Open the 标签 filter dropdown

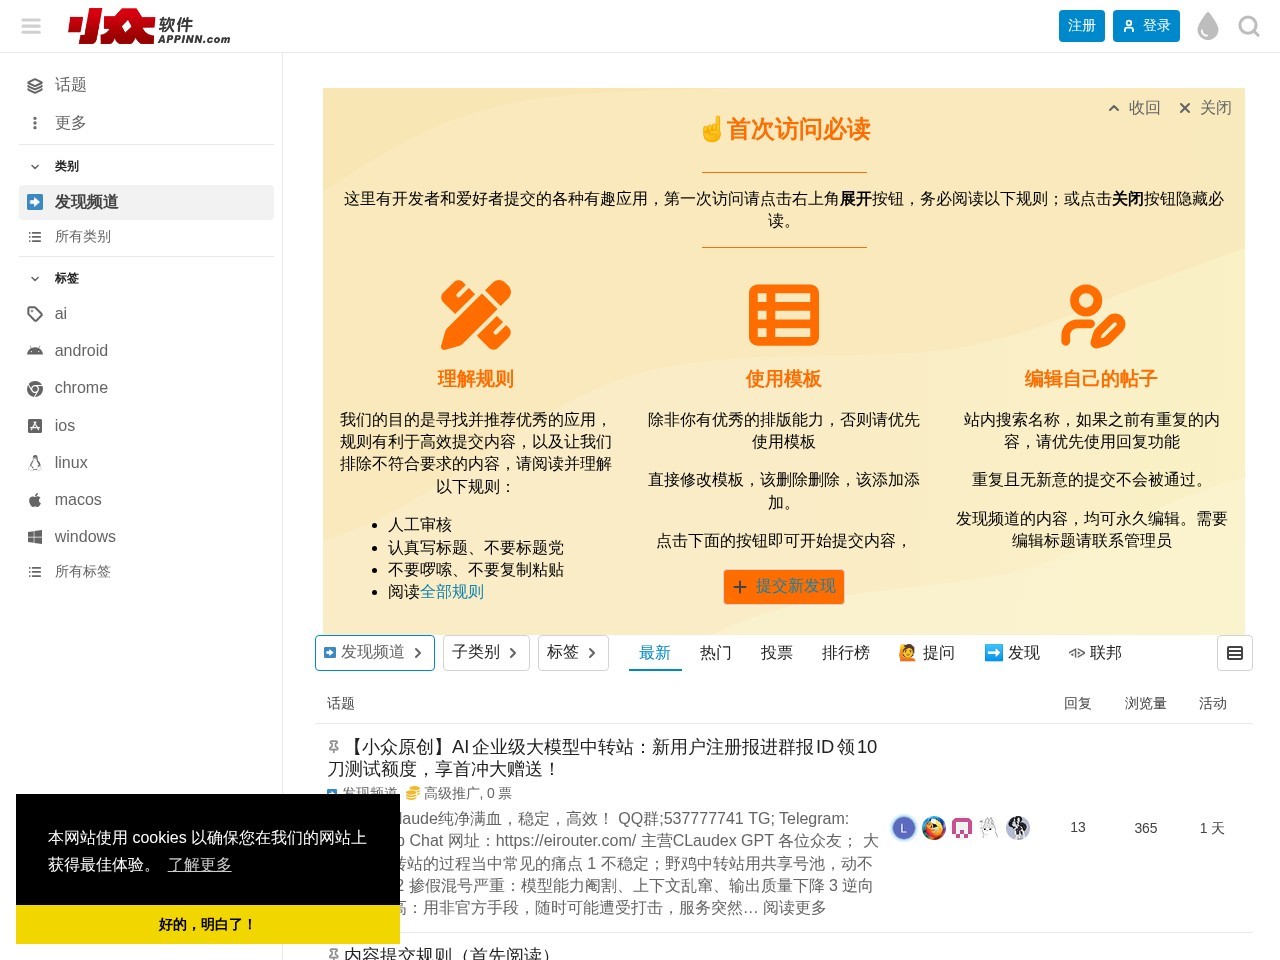click(573, 653)
